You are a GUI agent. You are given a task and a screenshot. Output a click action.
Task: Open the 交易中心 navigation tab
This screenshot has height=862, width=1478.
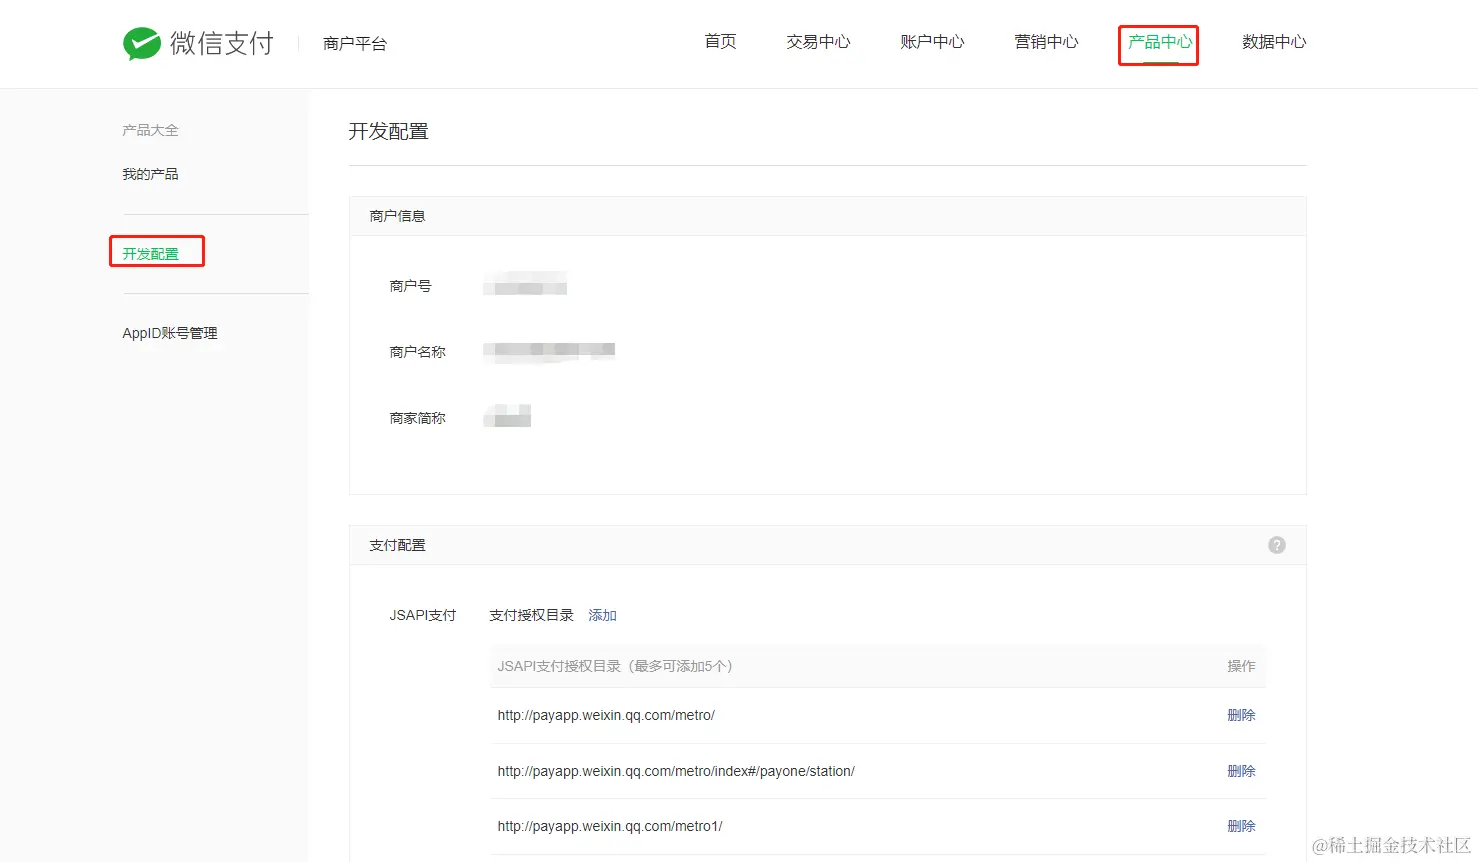point(818,42)
